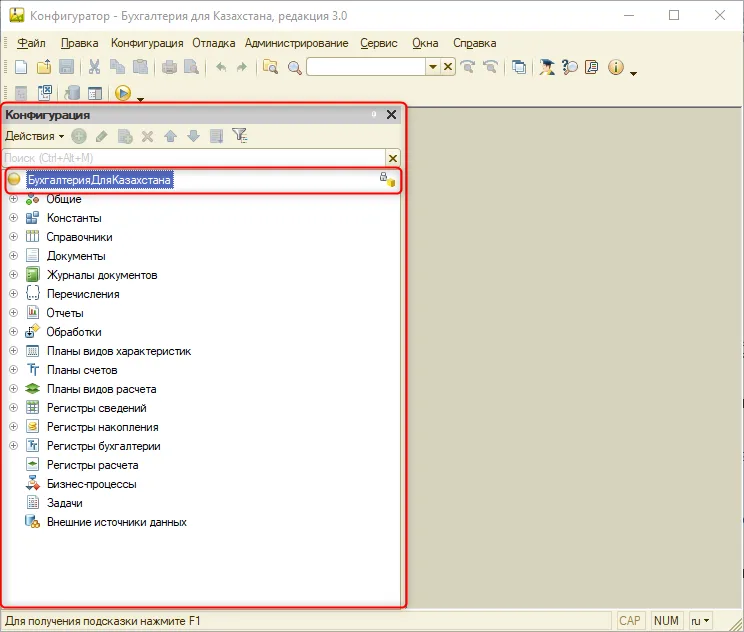Select the БухгалтерияДляКазахстана root node

pos(100,180)
